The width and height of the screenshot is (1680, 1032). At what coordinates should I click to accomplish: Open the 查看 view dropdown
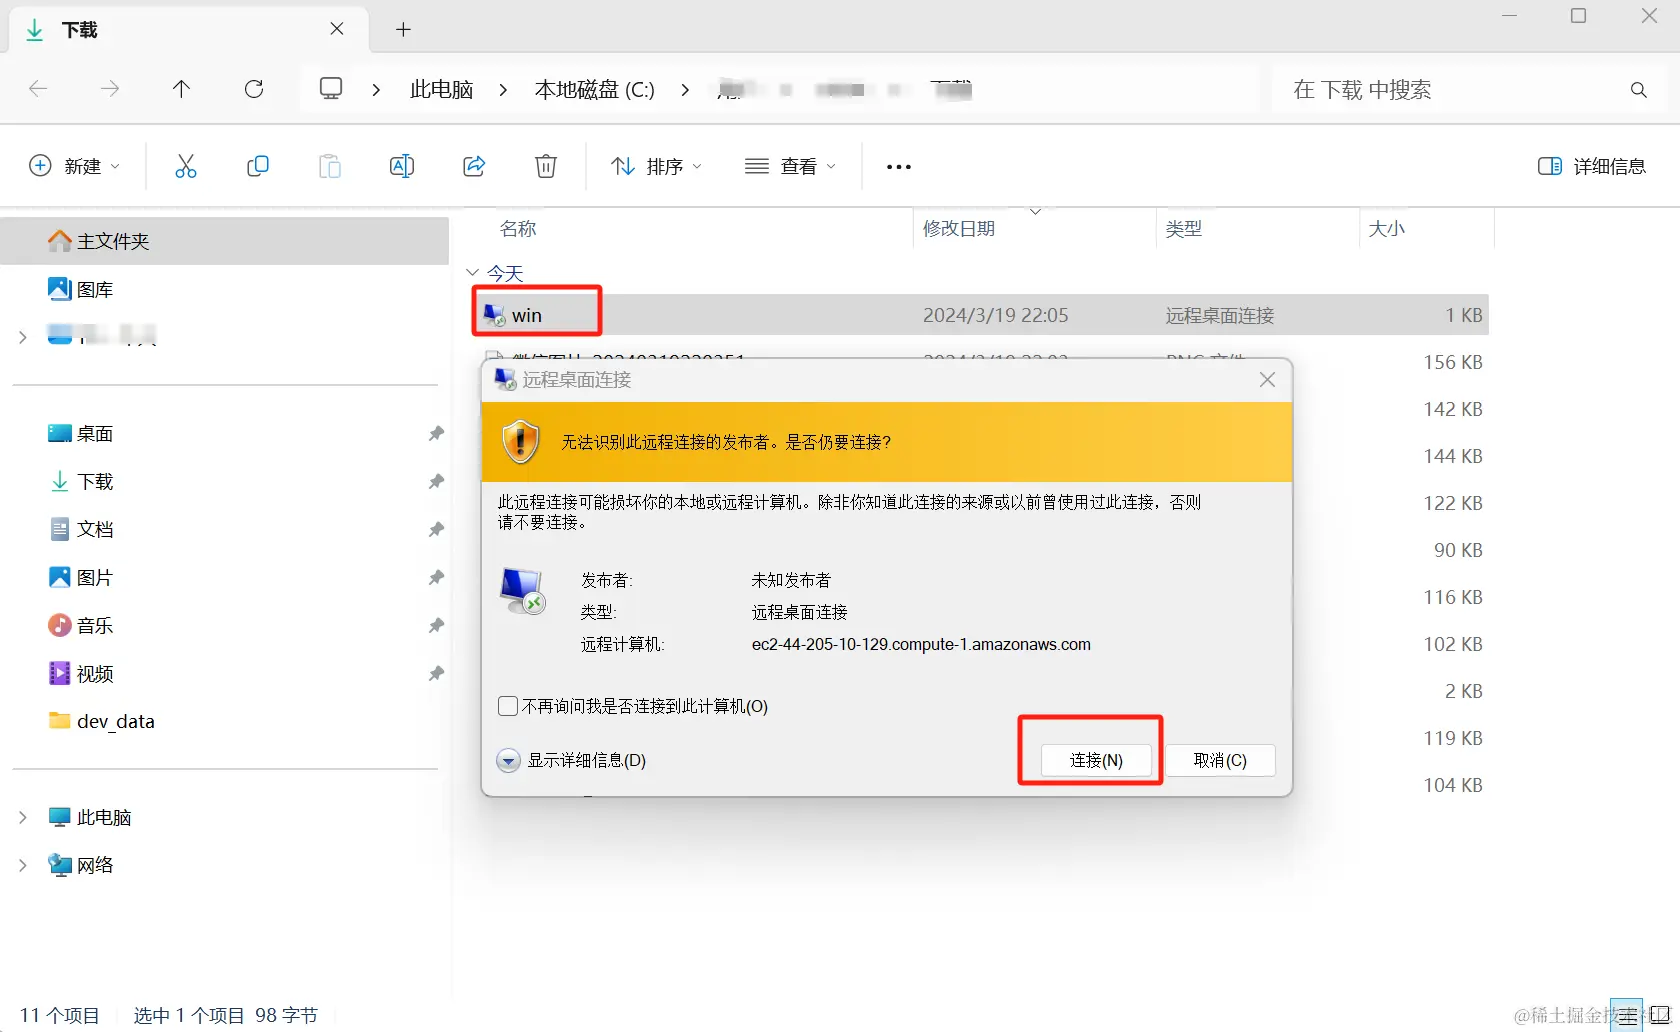(789, 166)
